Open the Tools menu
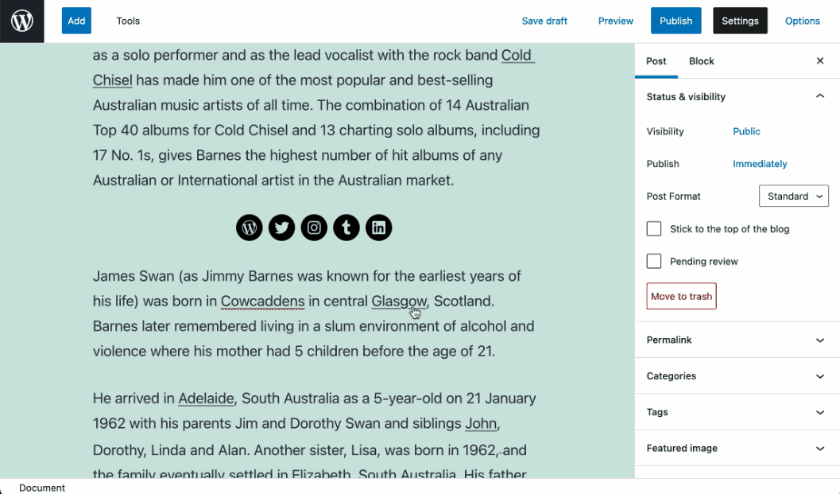The height and width of the screenshot is (494, 840). pyautogui.click(x=128, y=21)
